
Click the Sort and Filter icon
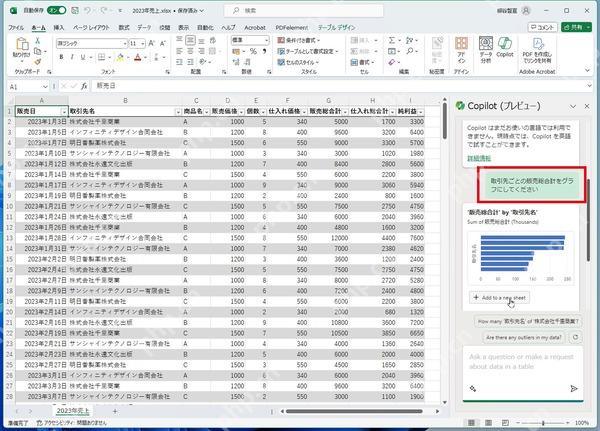click(410, 40)
